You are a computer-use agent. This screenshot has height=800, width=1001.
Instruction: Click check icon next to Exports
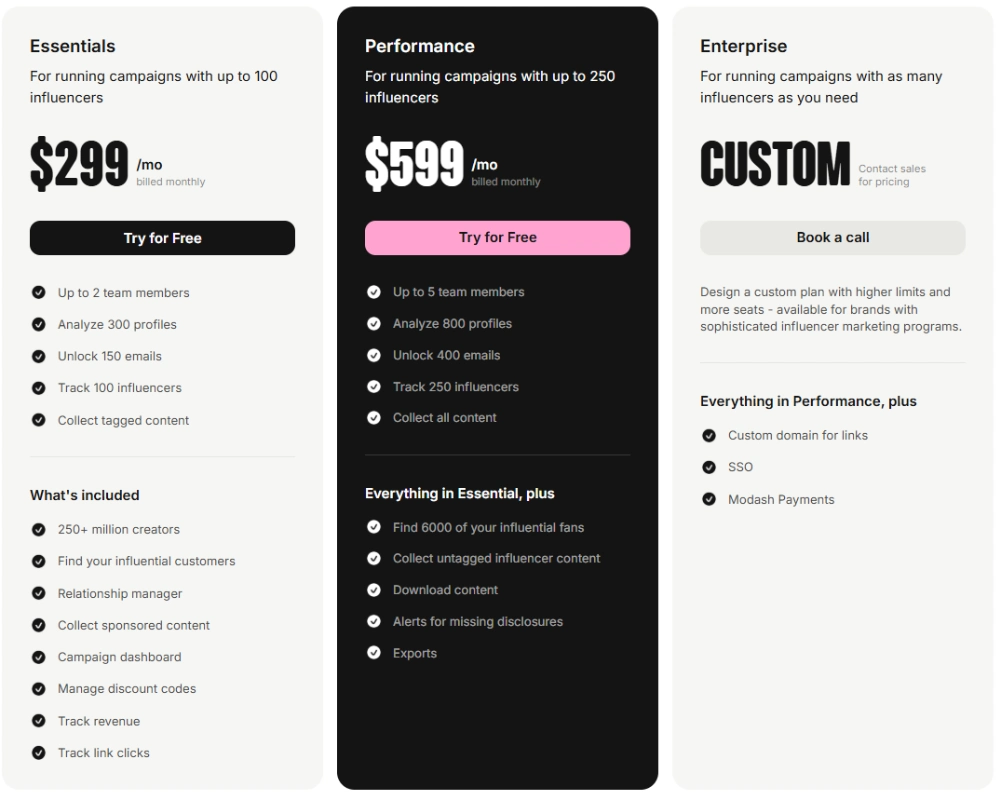(374, 653)
